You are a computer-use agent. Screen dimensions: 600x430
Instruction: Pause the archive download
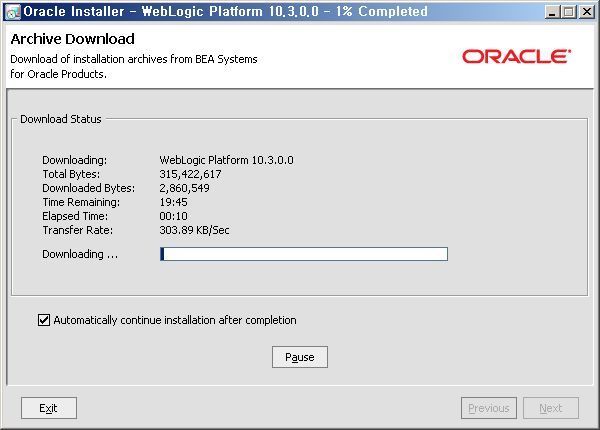300,357
